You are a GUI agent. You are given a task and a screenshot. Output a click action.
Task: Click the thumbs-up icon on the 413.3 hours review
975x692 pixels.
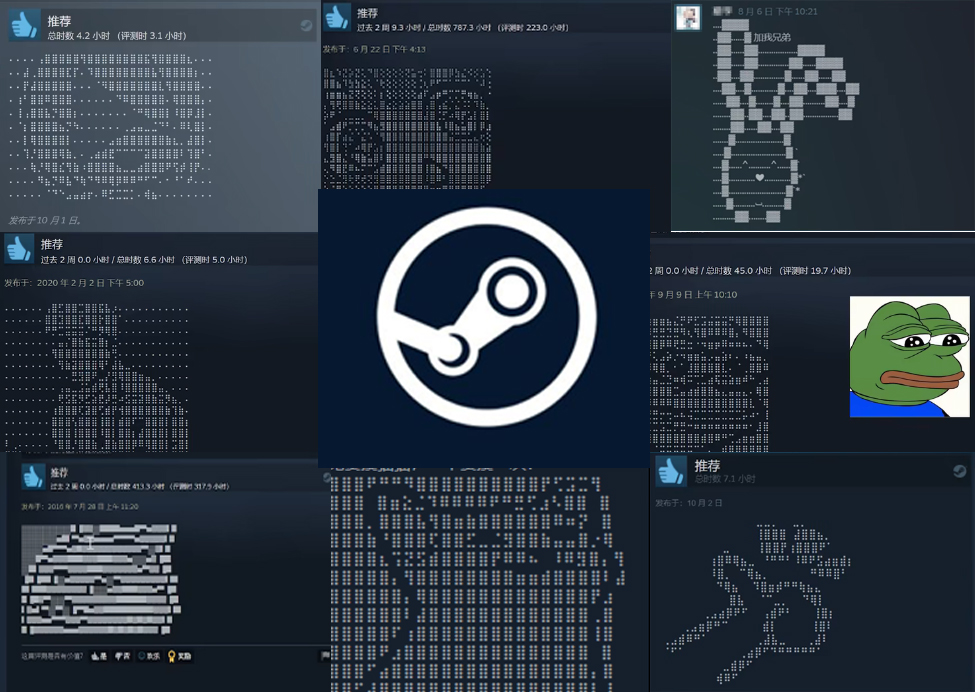(x=34, y=476)
